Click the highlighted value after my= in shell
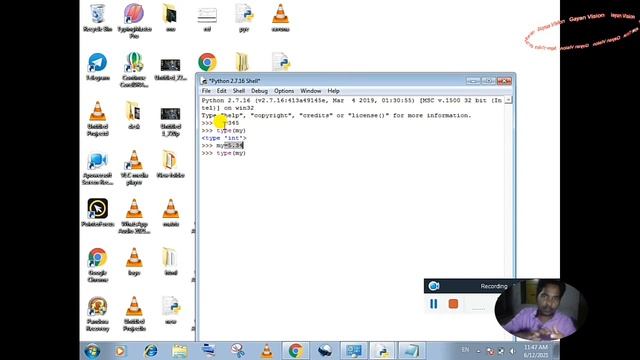 [234, 145]
